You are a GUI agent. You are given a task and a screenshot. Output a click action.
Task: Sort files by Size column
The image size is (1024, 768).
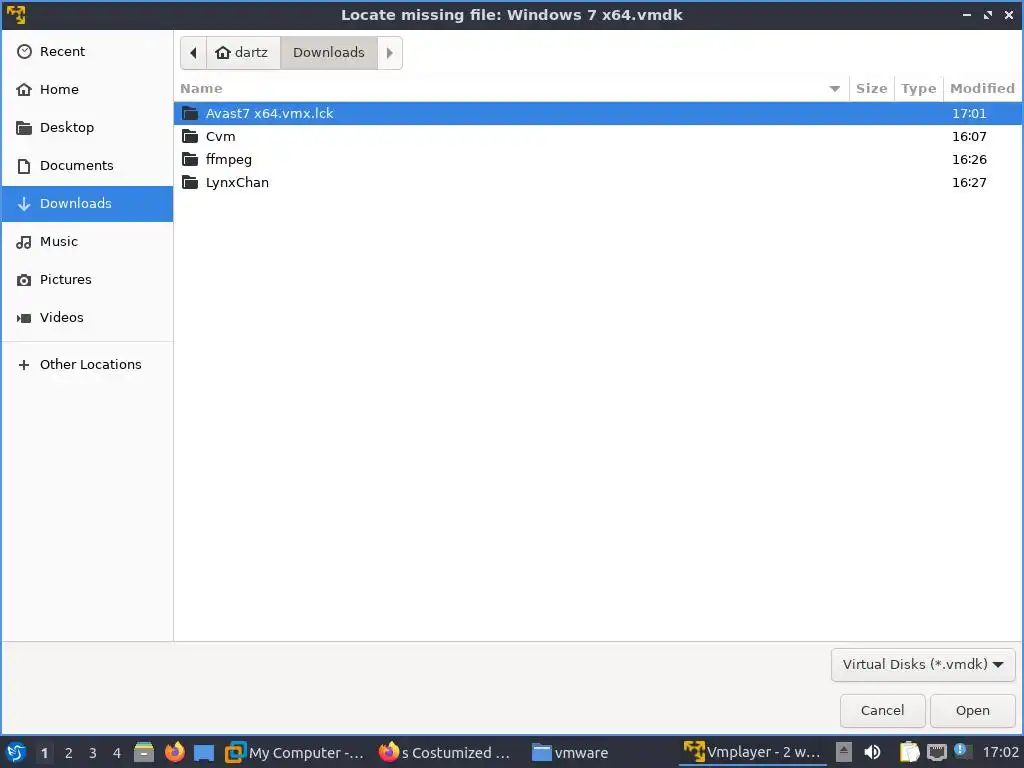pyautogui.click(x=871, y=88)
